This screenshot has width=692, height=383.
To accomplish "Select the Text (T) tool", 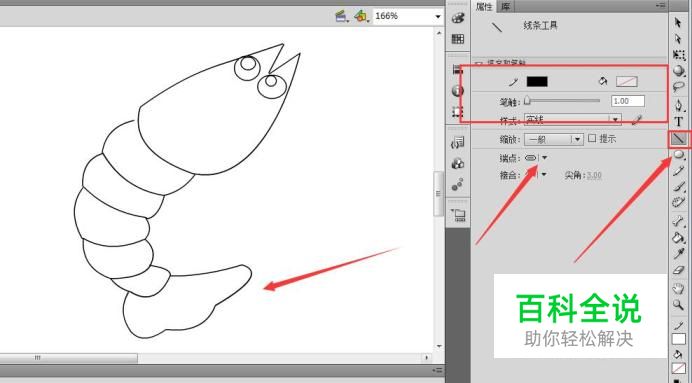I will click(x=679, y=122).
